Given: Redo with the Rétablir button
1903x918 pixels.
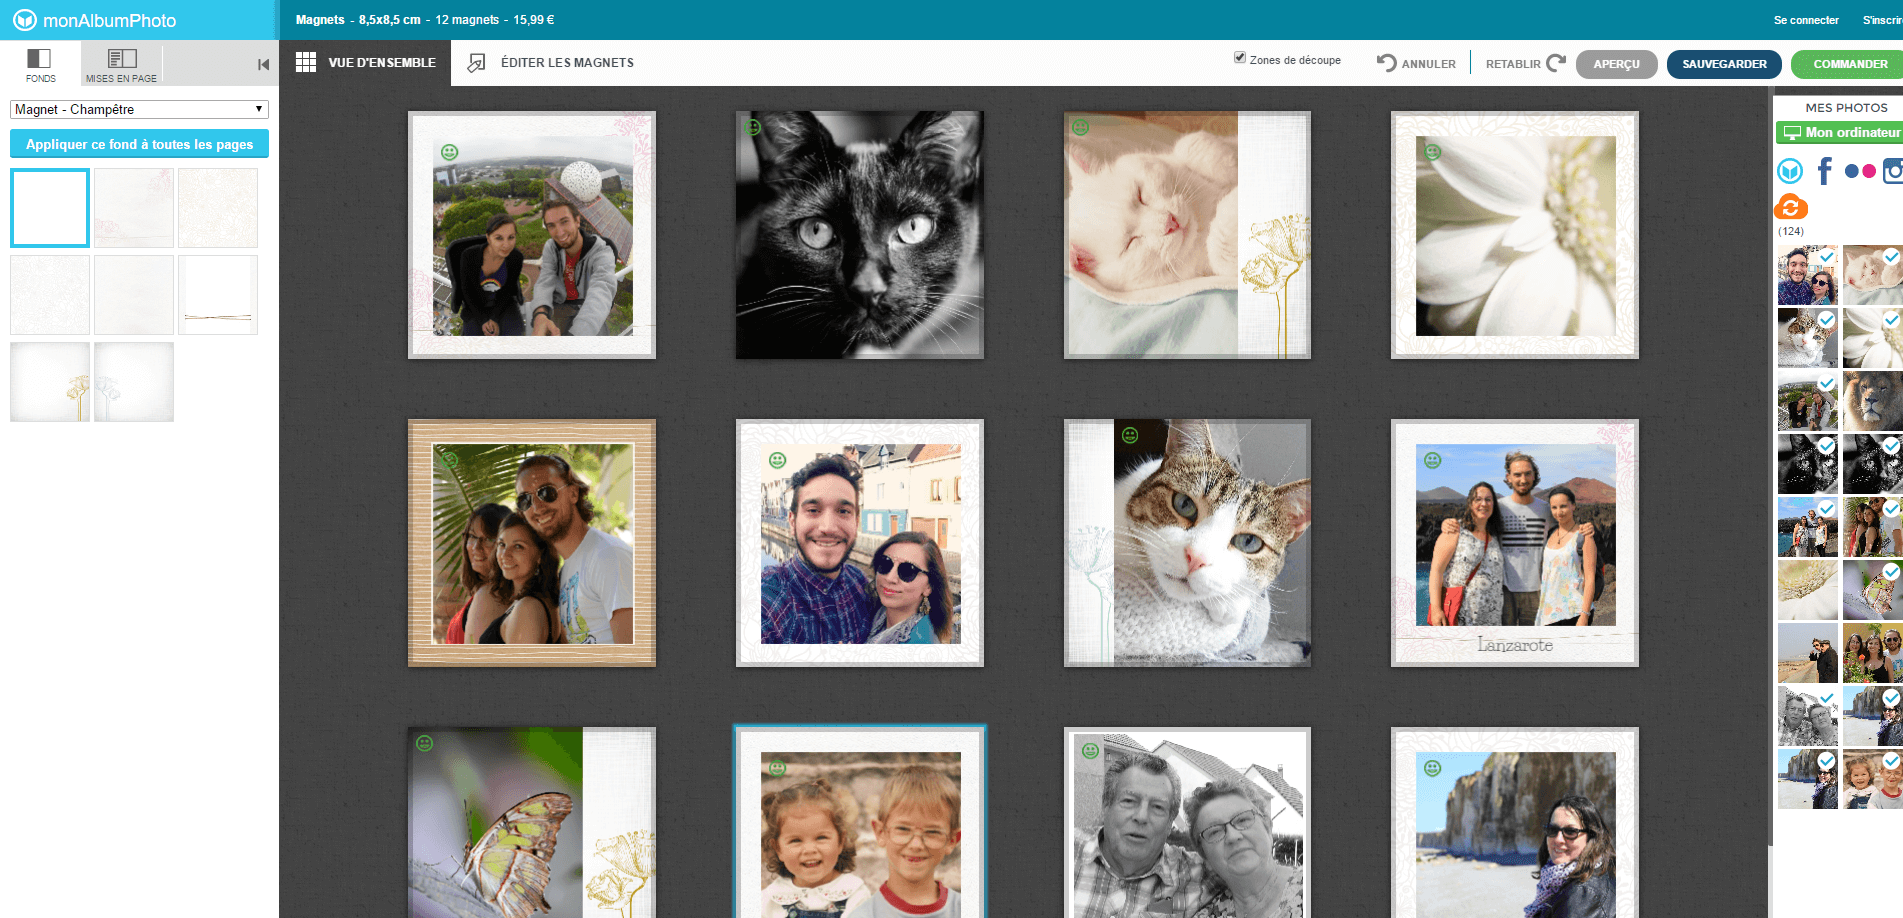Looking at the screenshot, I should tap(1525, 63).
